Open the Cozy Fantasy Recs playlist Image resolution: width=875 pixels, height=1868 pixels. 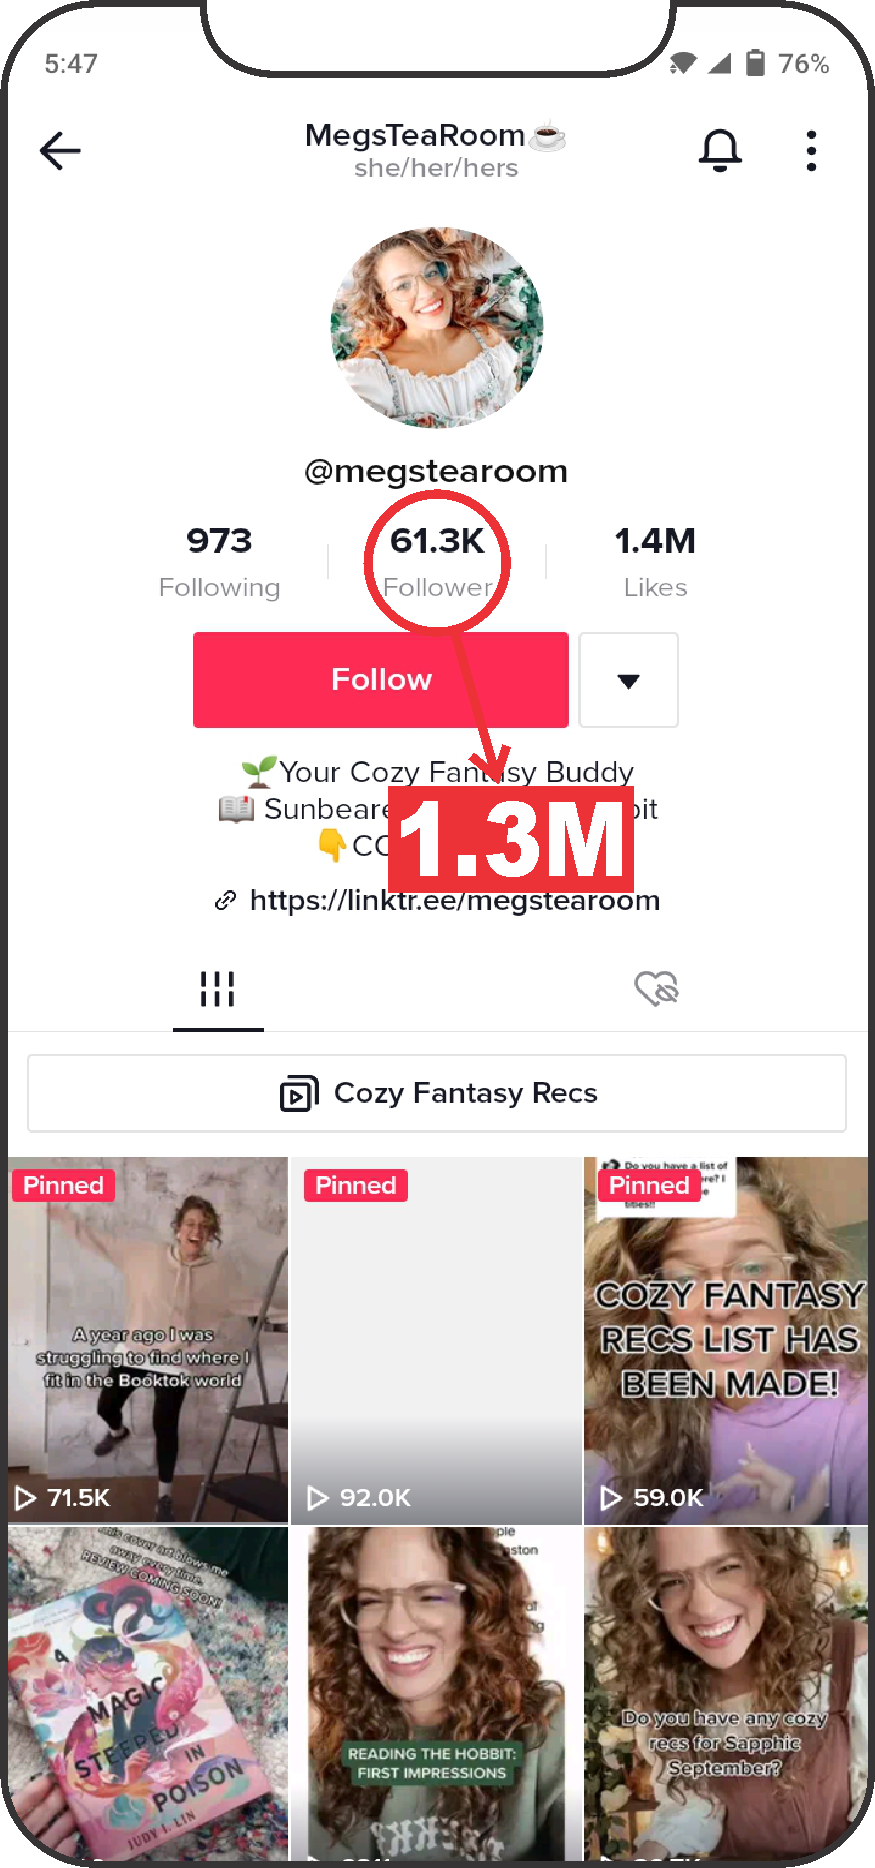click(x=437, y=1093)
